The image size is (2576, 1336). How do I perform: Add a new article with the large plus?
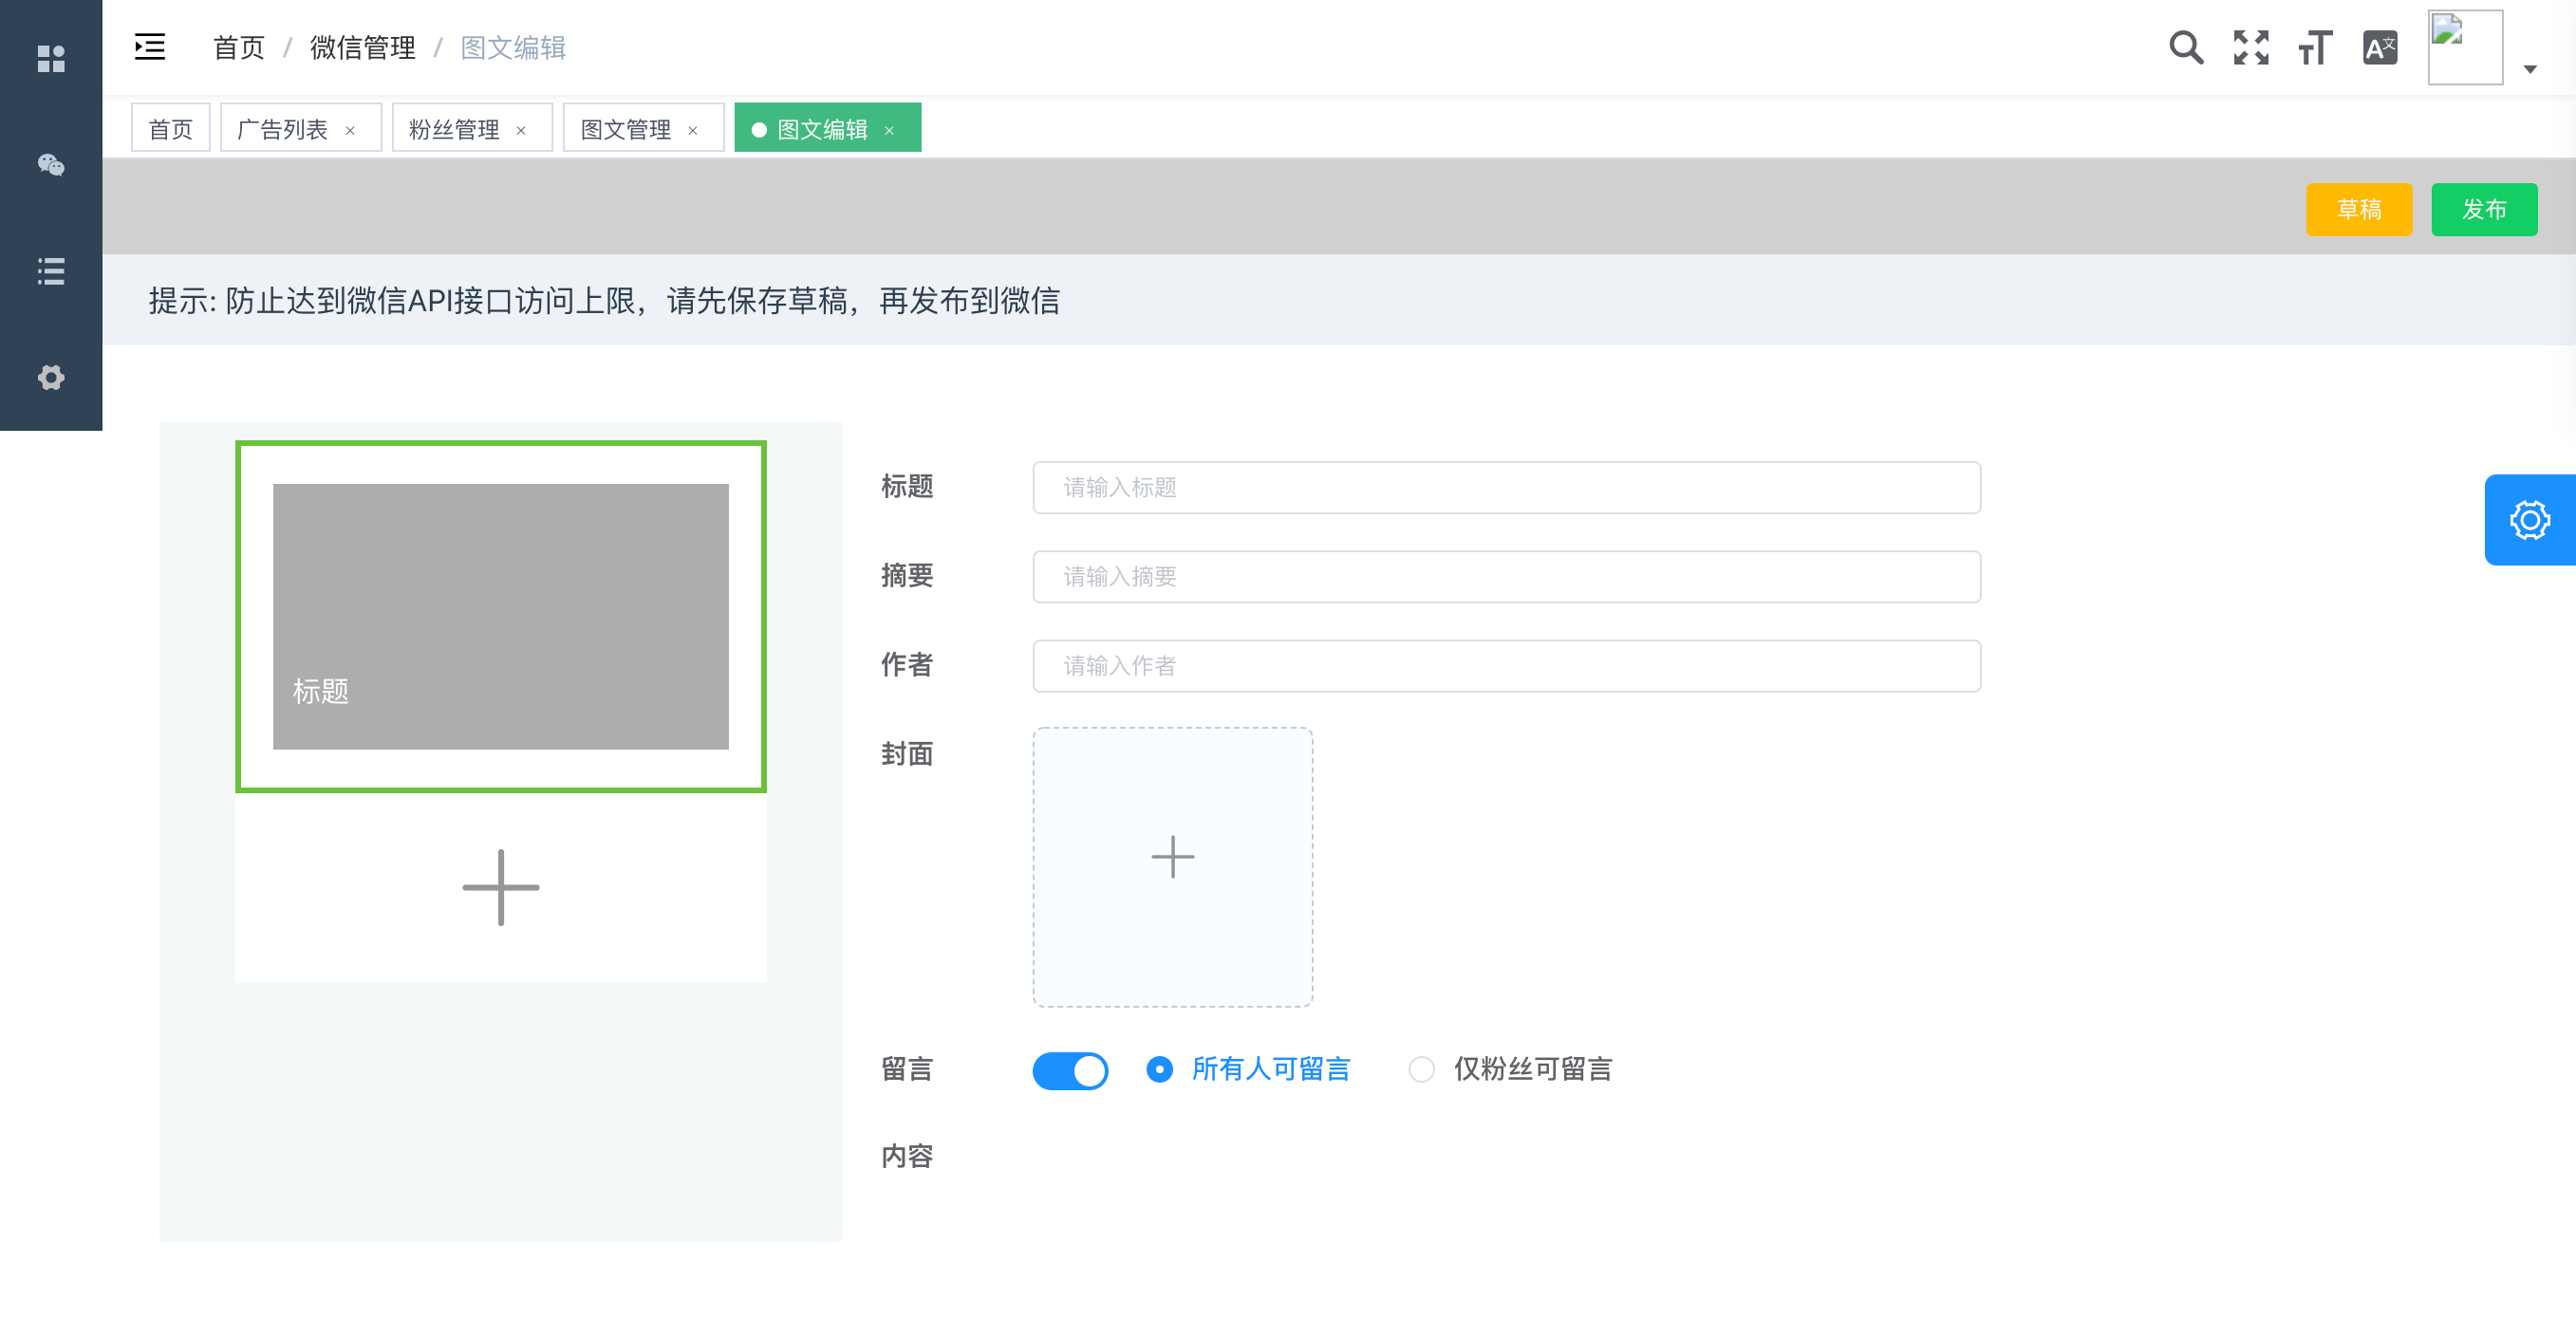[500, 887]
